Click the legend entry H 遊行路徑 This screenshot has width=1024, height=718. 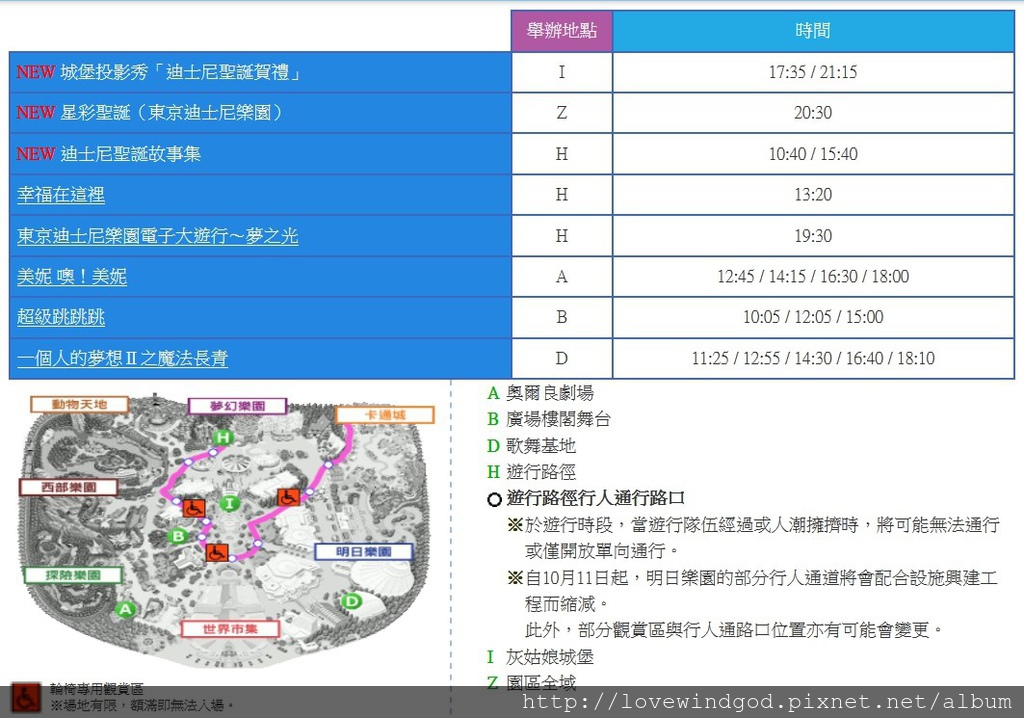532,472
